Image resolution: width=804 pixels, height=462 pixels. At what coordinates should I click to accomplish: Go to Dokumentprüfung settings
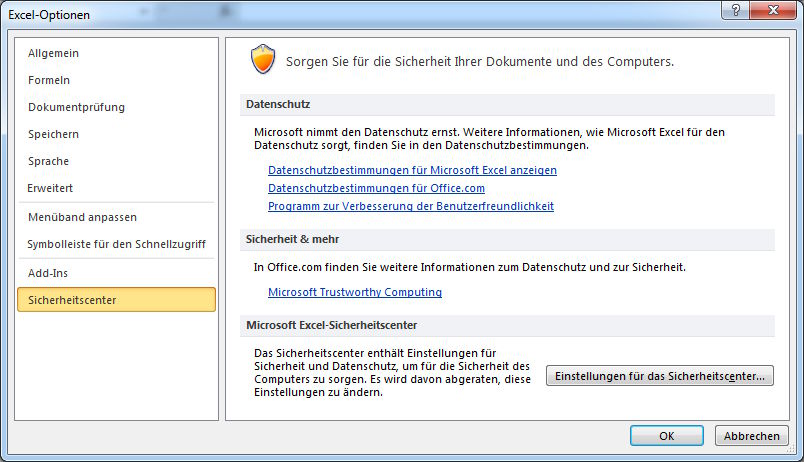point(76,107)
